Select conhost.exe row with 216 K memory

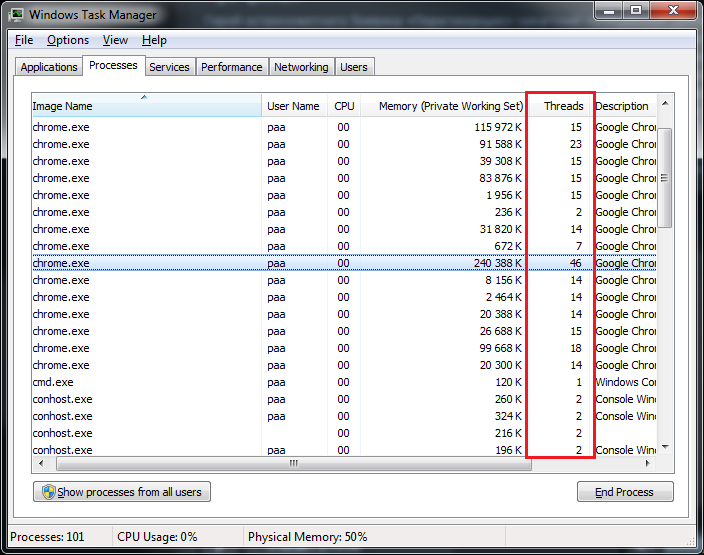344,433
